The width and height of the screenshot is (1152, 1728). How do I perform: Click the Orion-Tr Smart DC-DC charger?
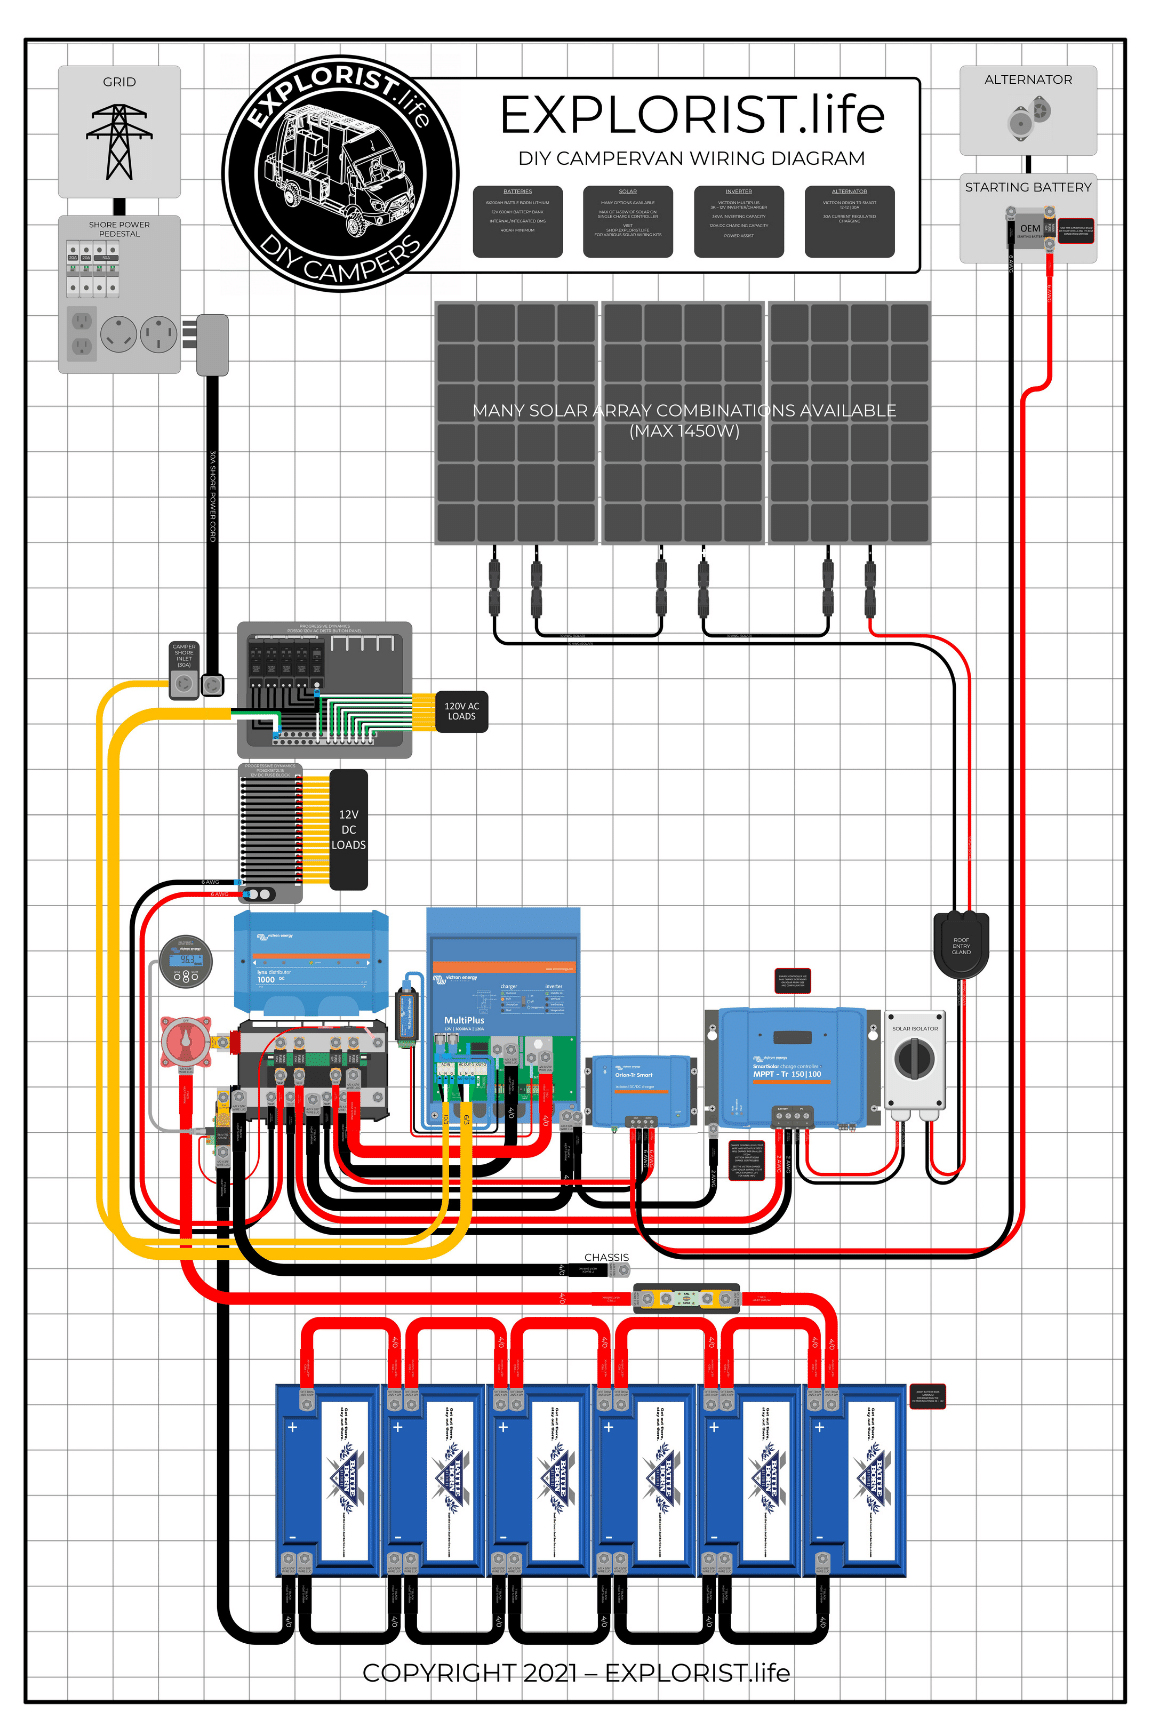[641, 1088]
